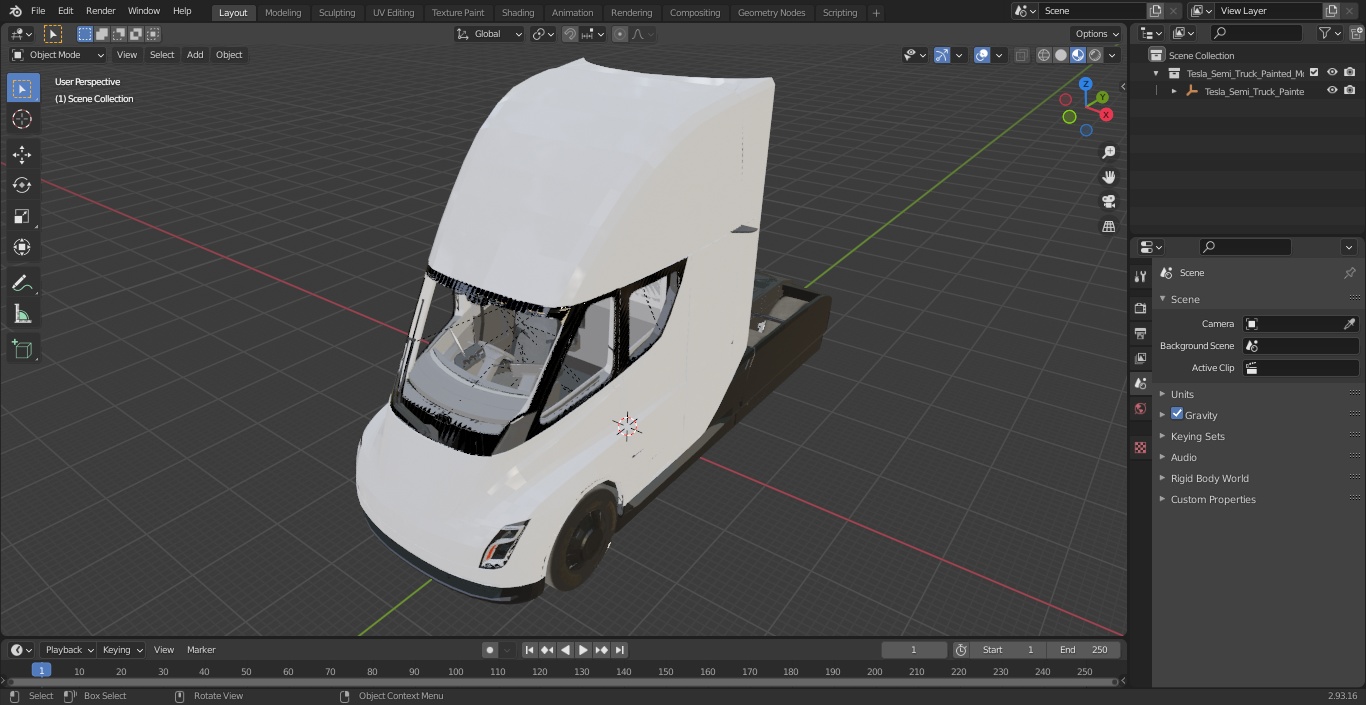
Task: Switch to the Shading workspace tab
Action: coord(518,13)
